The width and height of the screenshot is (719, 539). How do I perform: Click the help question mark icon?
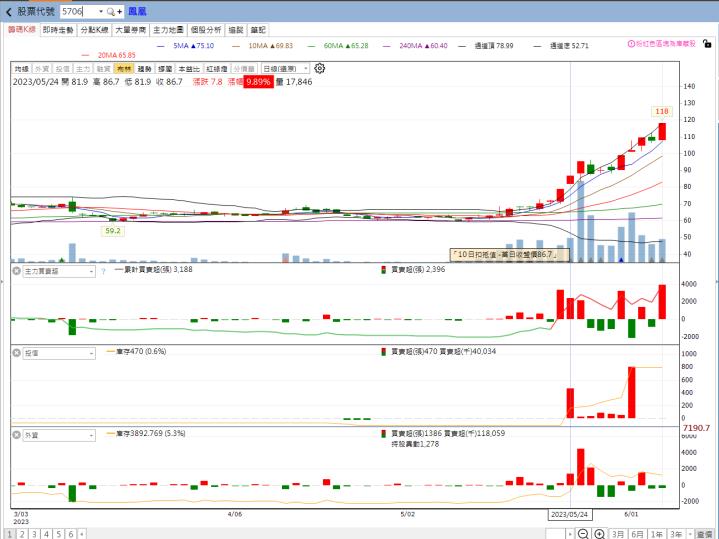click(x=103, y=270)
